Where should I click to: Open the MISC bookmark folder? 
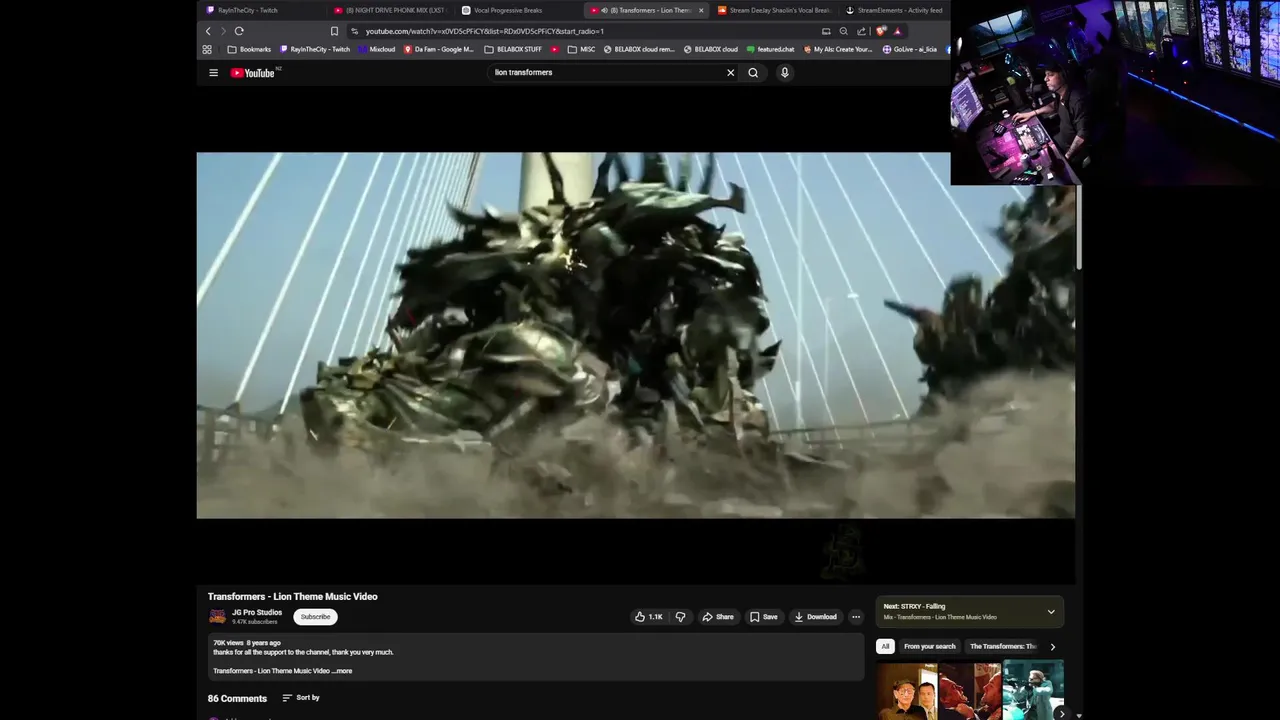click(581, 49)
